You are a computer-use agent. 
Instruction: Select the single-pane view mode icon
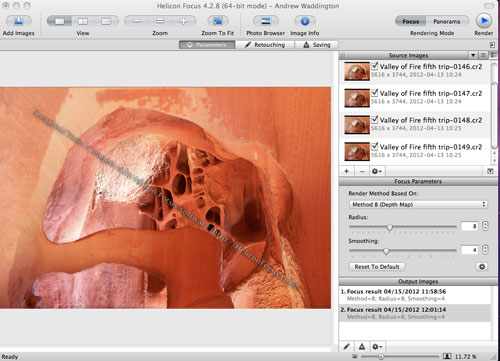point(60,21)
